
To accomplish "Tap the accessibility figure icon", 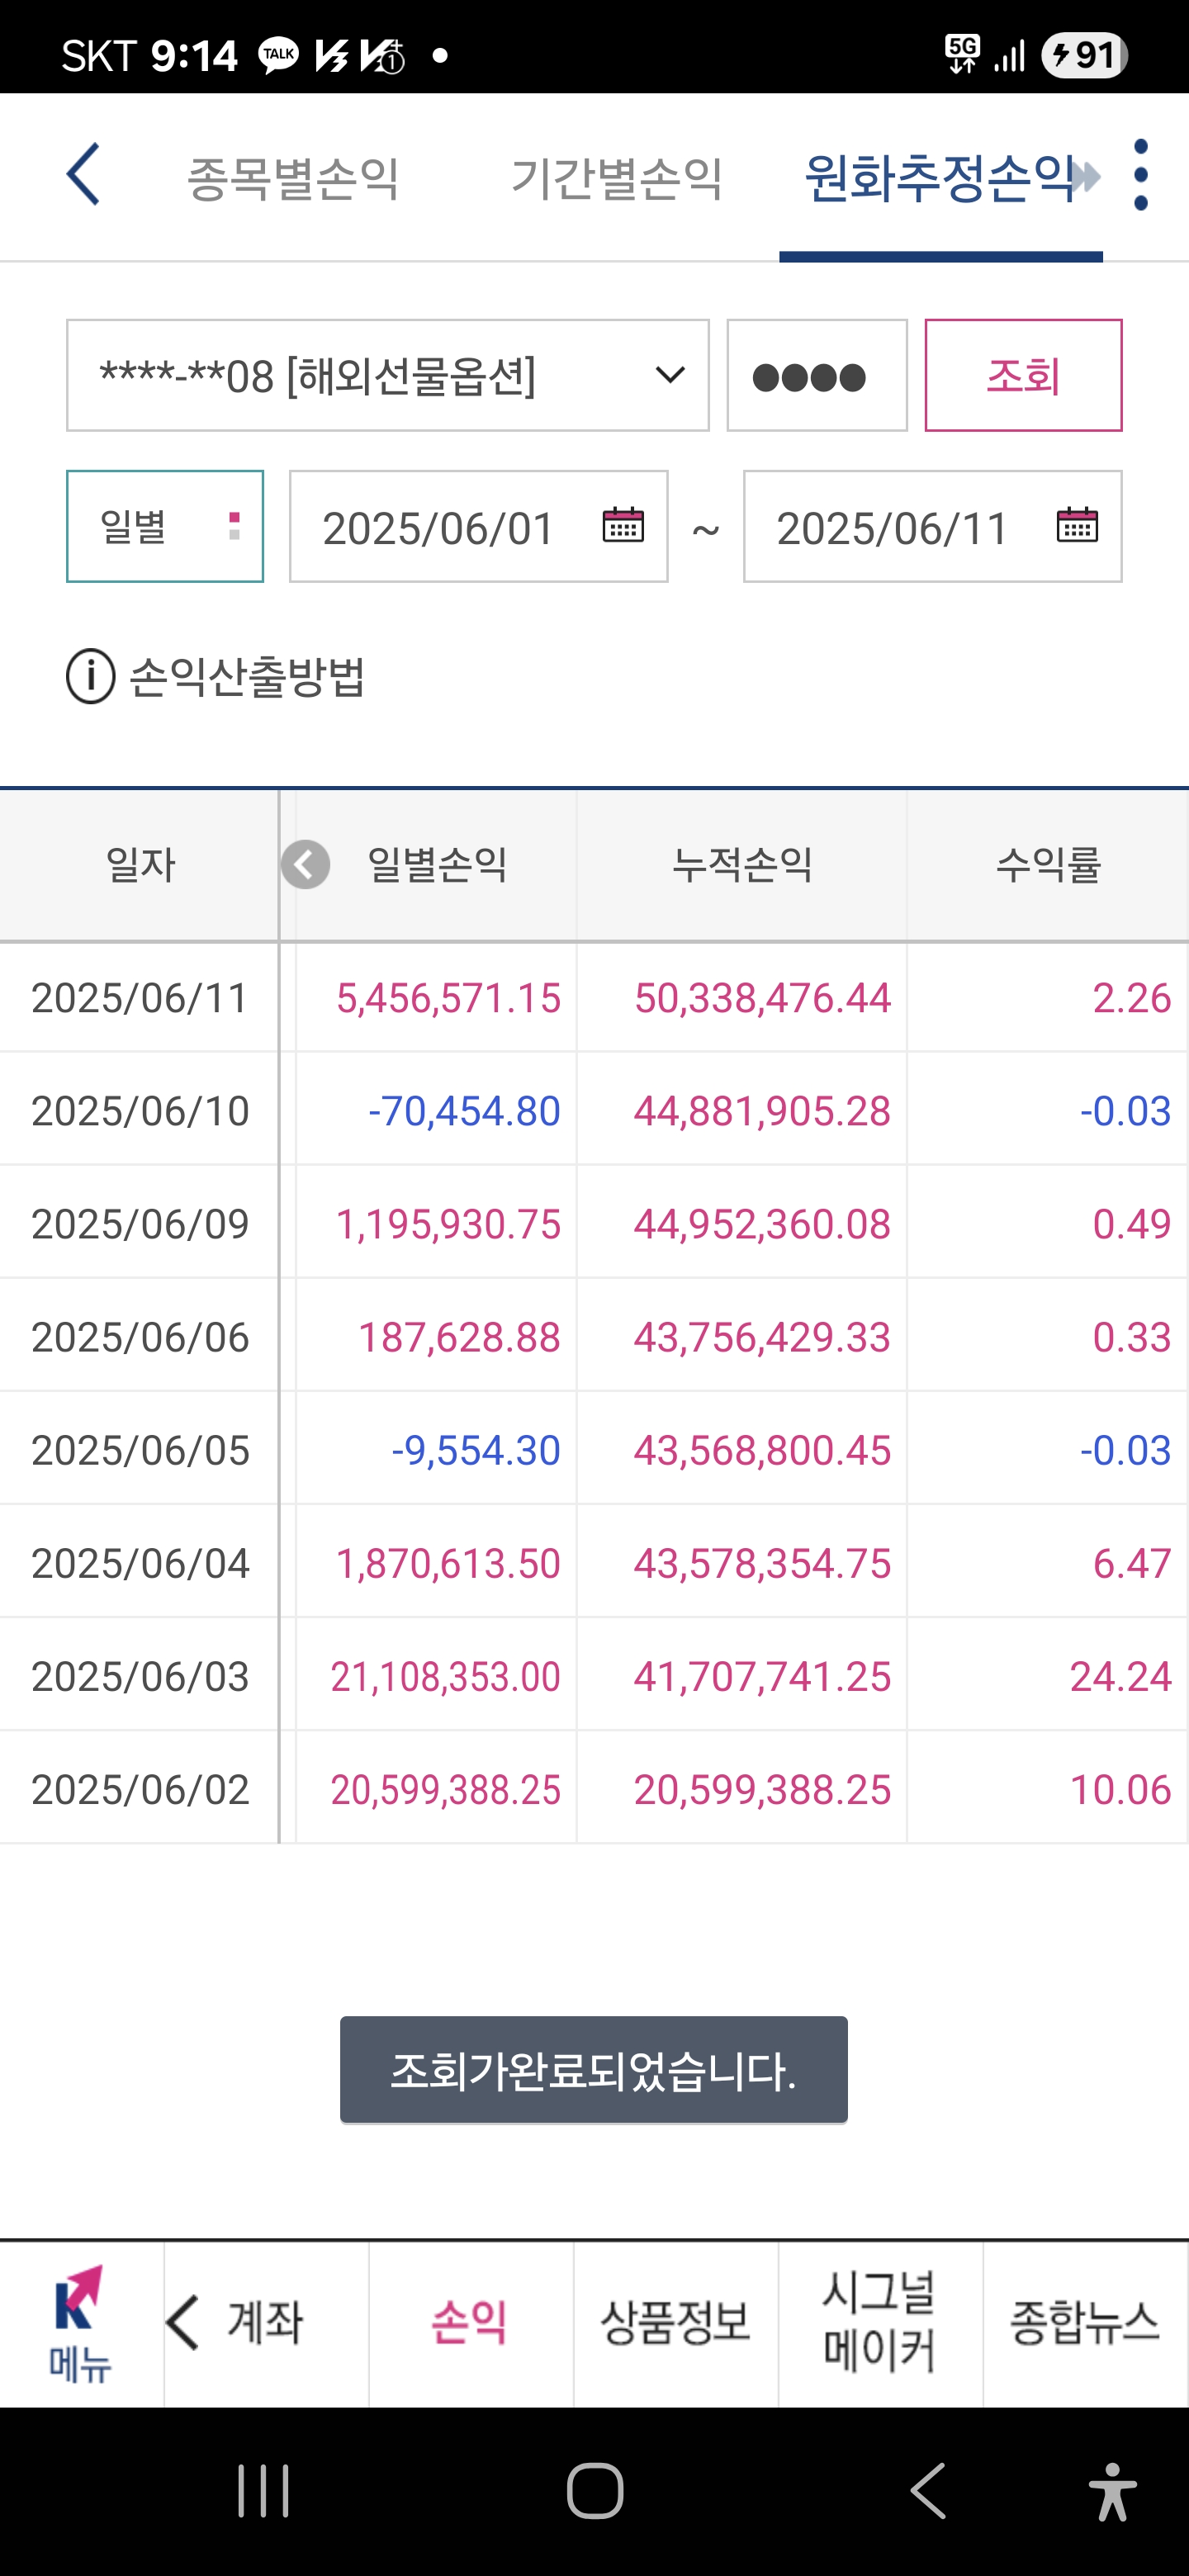I will (x=1113, y=2490).
